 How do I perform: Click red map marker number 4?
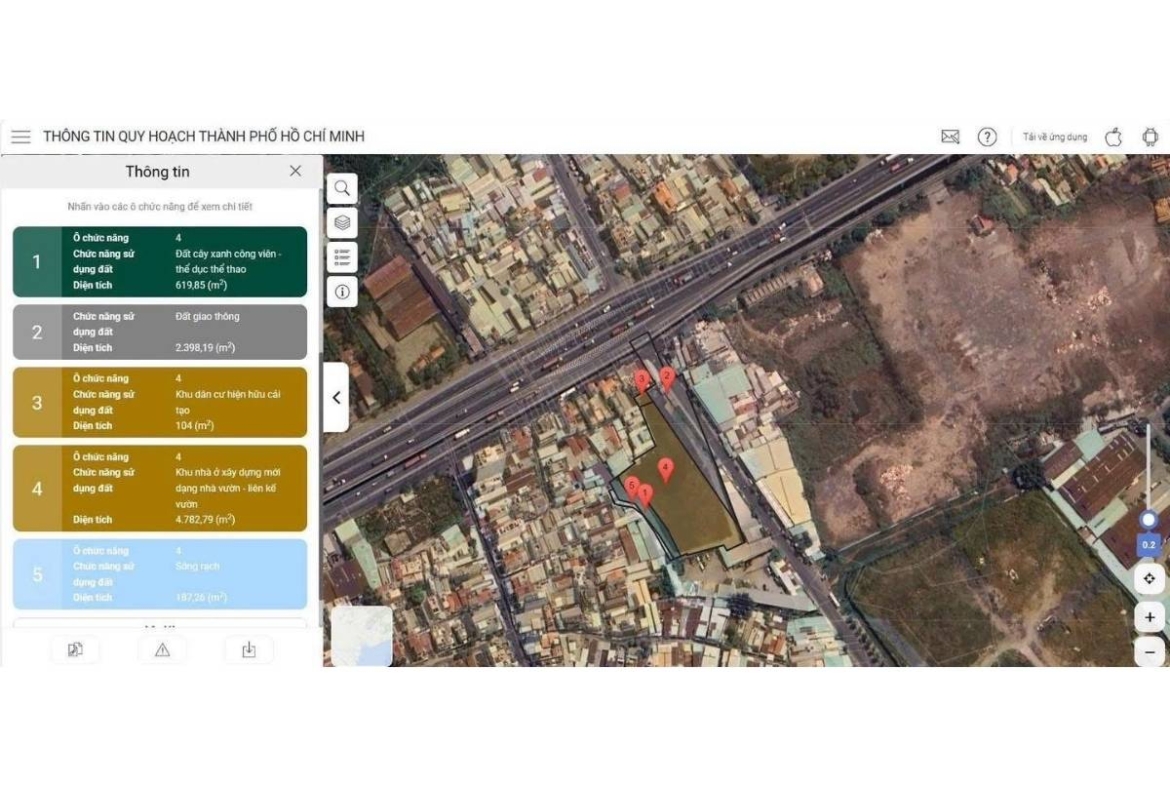pos(665,469)
